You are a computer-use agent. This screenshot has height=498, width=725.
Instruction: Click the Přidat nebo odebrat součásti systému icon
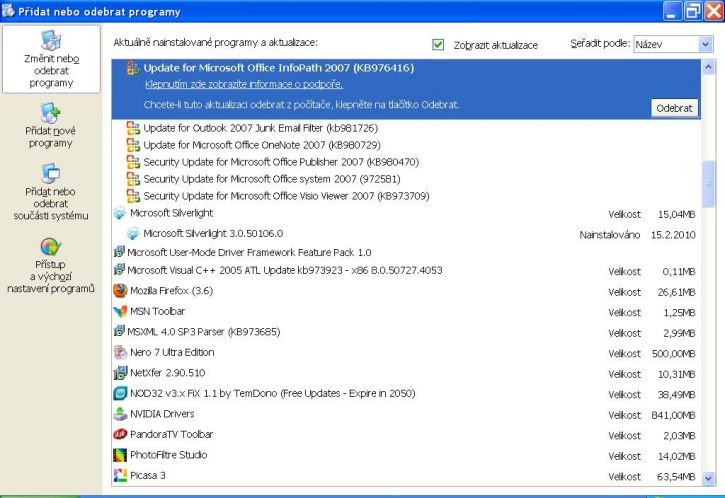point(50,173)
